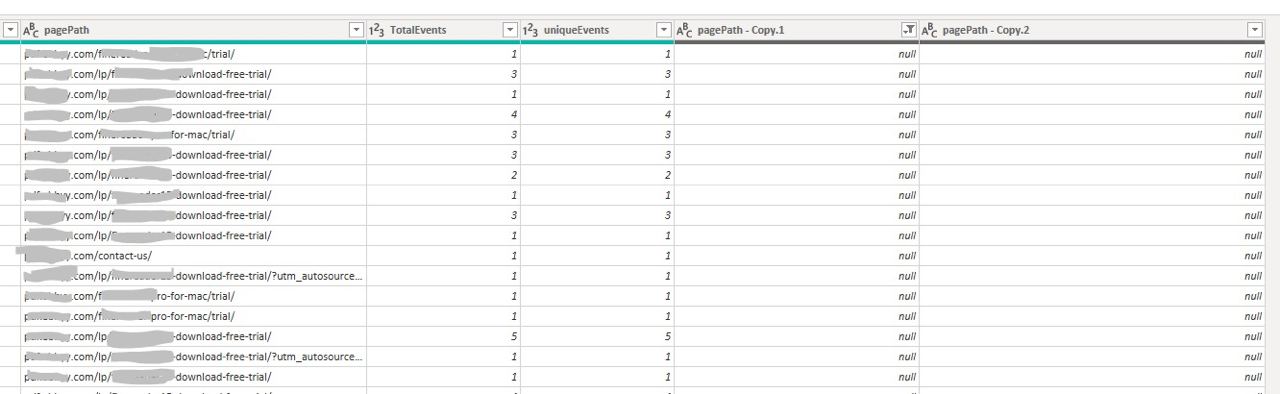Select the TotalEvents cell with value 4
This screenshot has height=394, width=1280.
tap(443, 114)
